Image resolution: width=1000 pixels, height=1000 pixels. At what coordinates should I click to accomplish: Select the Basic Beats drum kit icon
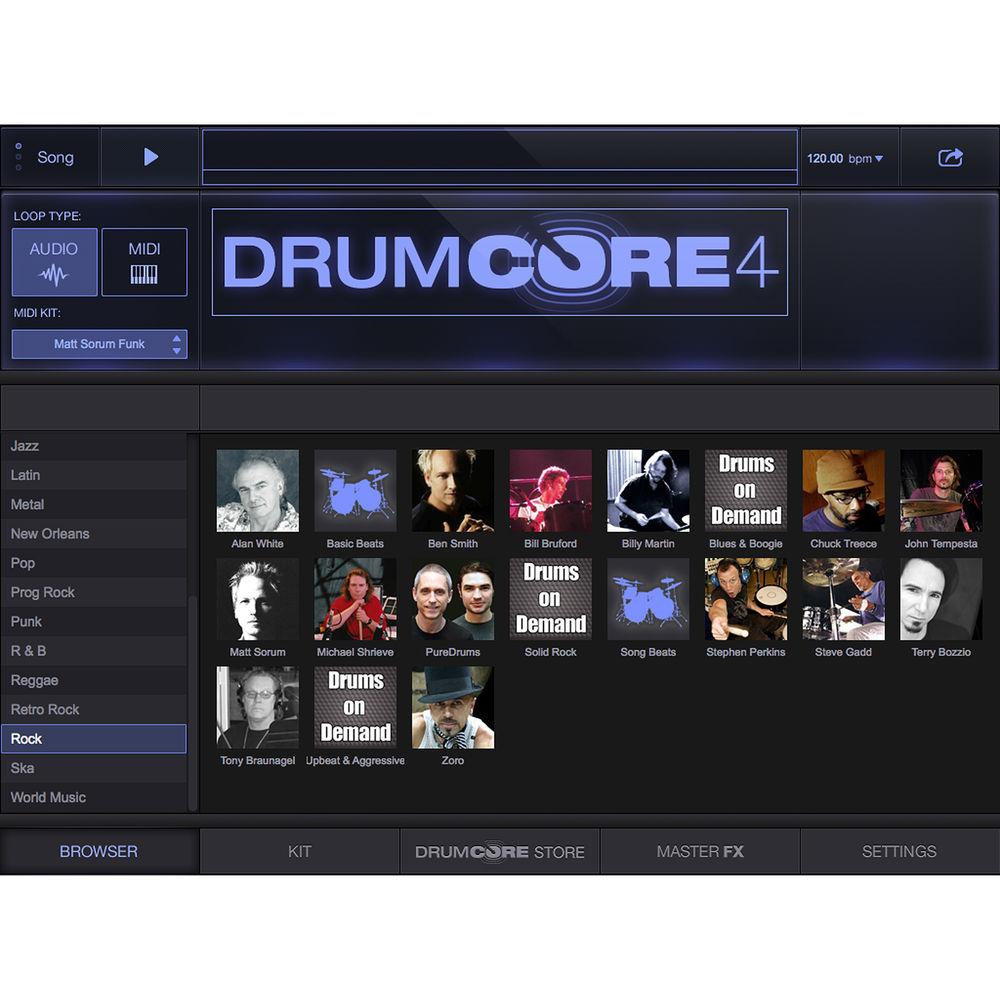pos(355,491)
